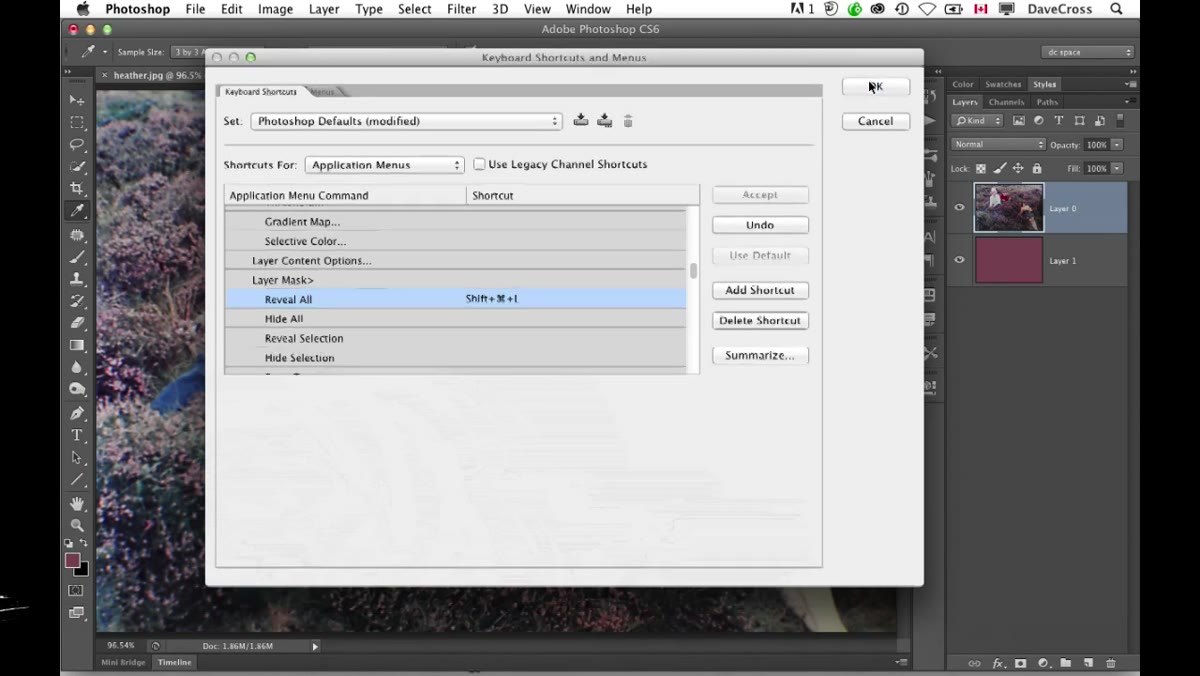
Task: Open the Sample Size dropdown in options bar
Action: (x=188, y=52)
